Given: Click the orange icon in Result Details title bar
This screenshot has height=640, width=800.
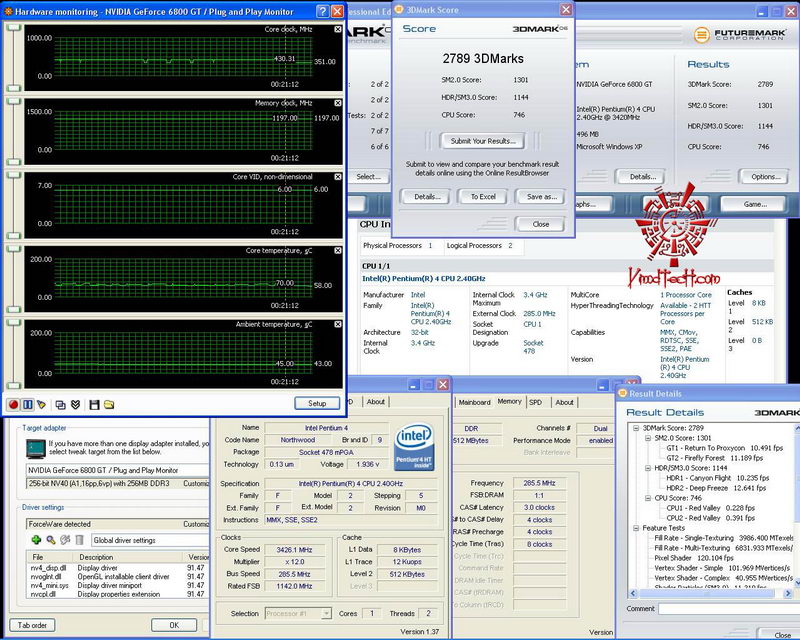Looking at the screenshot, I should (622, 393).
